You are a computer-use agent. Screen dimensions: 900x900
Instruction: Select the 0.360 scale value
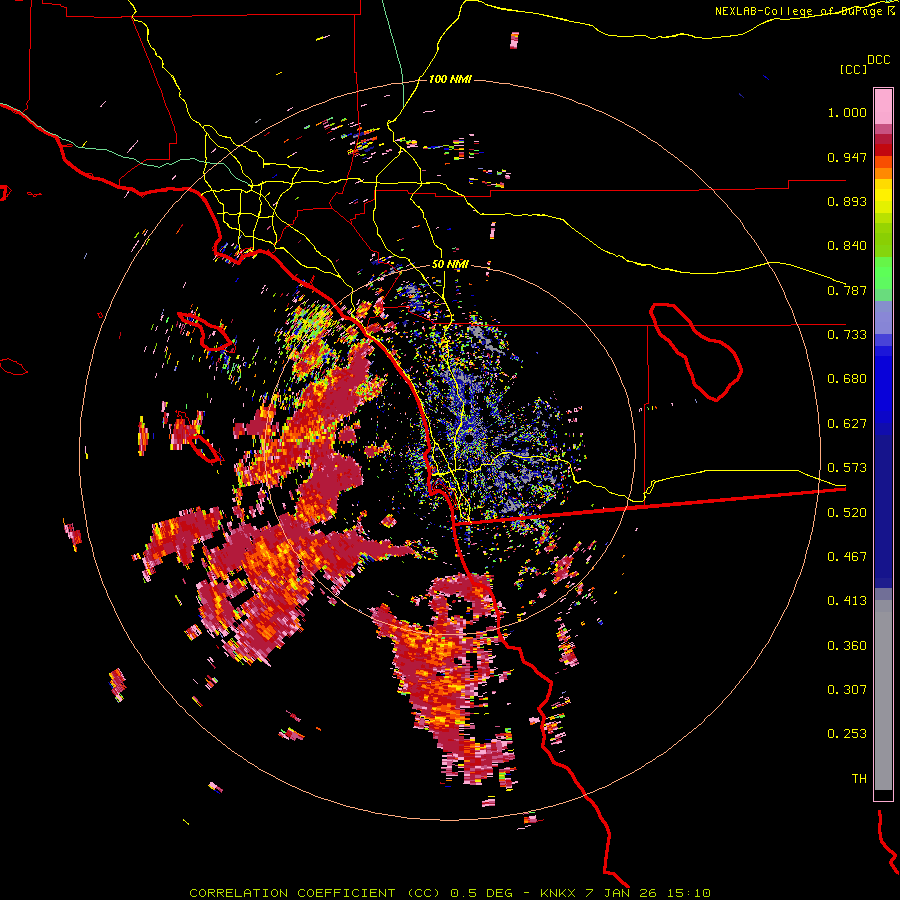[x=847, y=646]
